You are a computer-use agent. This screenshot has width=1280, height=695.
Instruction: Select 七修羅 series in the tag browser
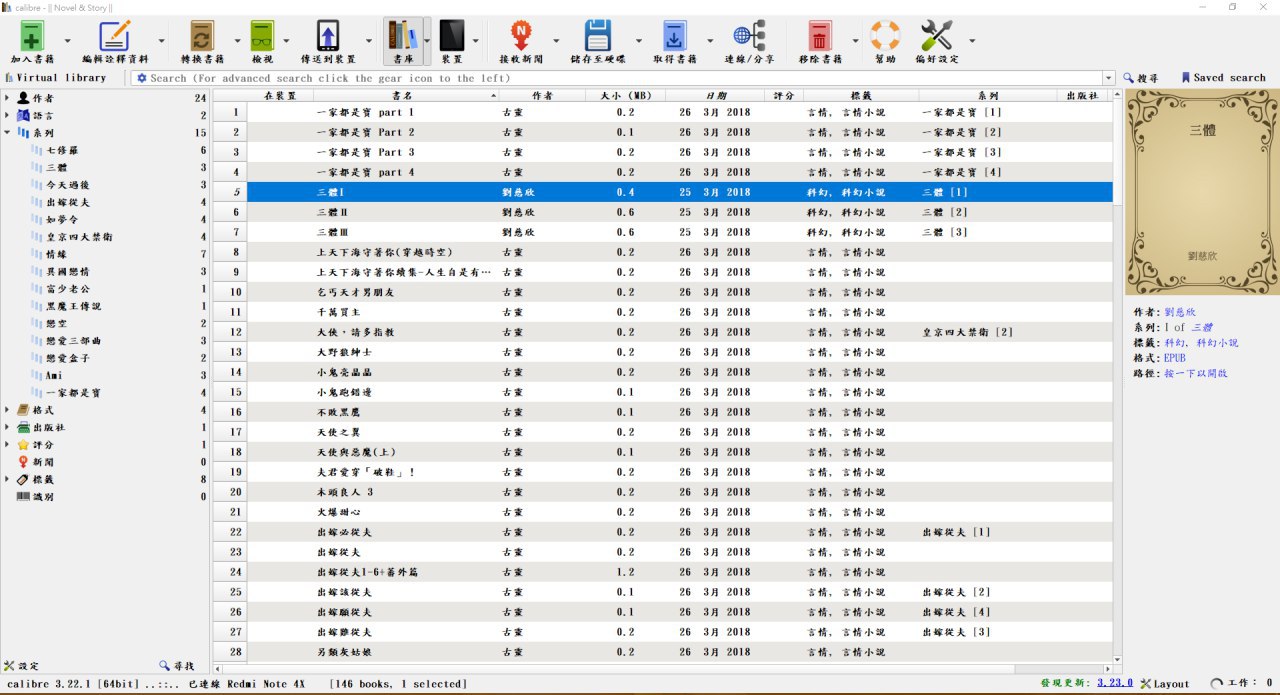point(62,150)
